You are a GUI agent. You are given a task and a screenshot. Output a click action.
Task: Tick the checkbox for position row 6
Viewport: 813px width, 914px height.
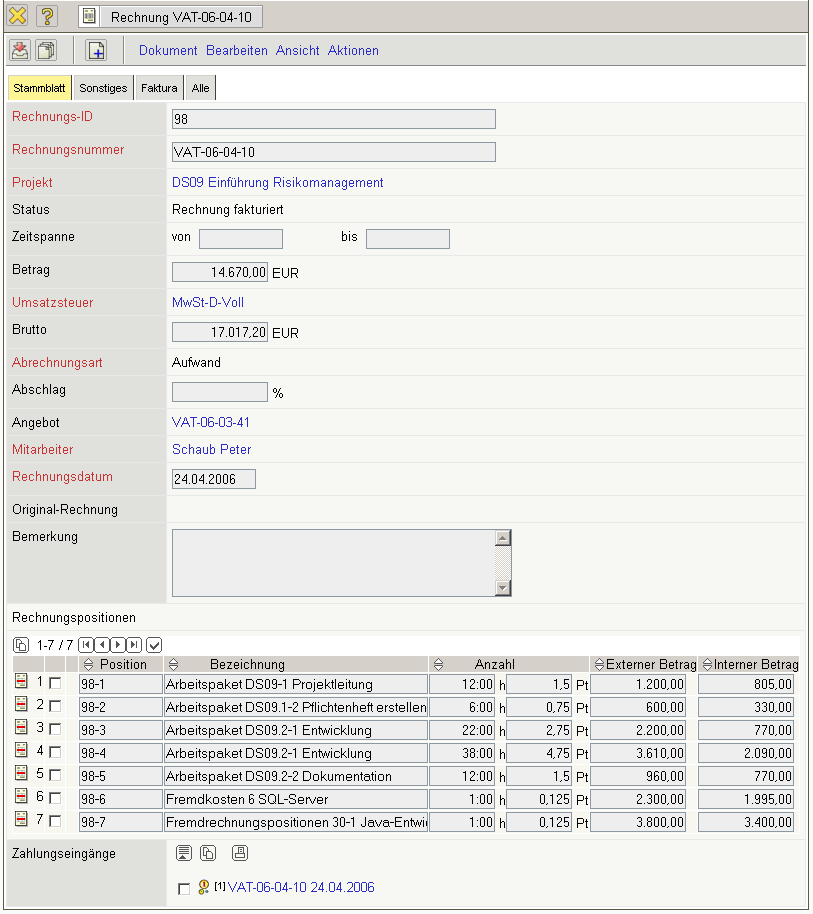point(55,798)
